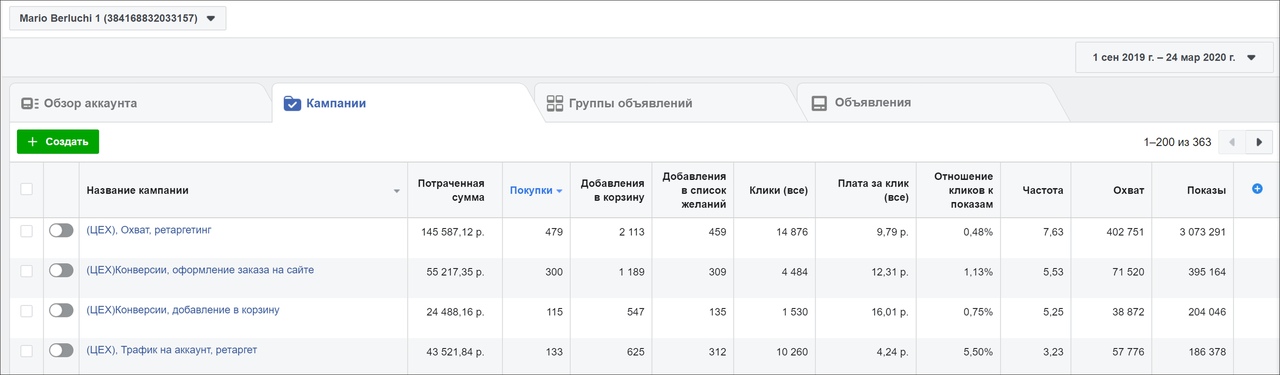Image resolution: width=1280 pixels, height=375 pixels.
Task: Click the Кампании folder icon
Action: [292, 103]
